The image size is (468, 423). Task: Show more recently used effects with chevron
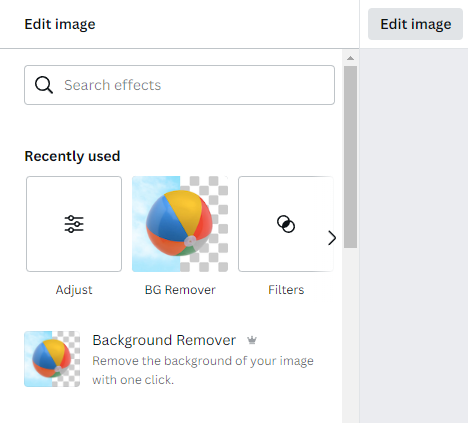[332, 238]
